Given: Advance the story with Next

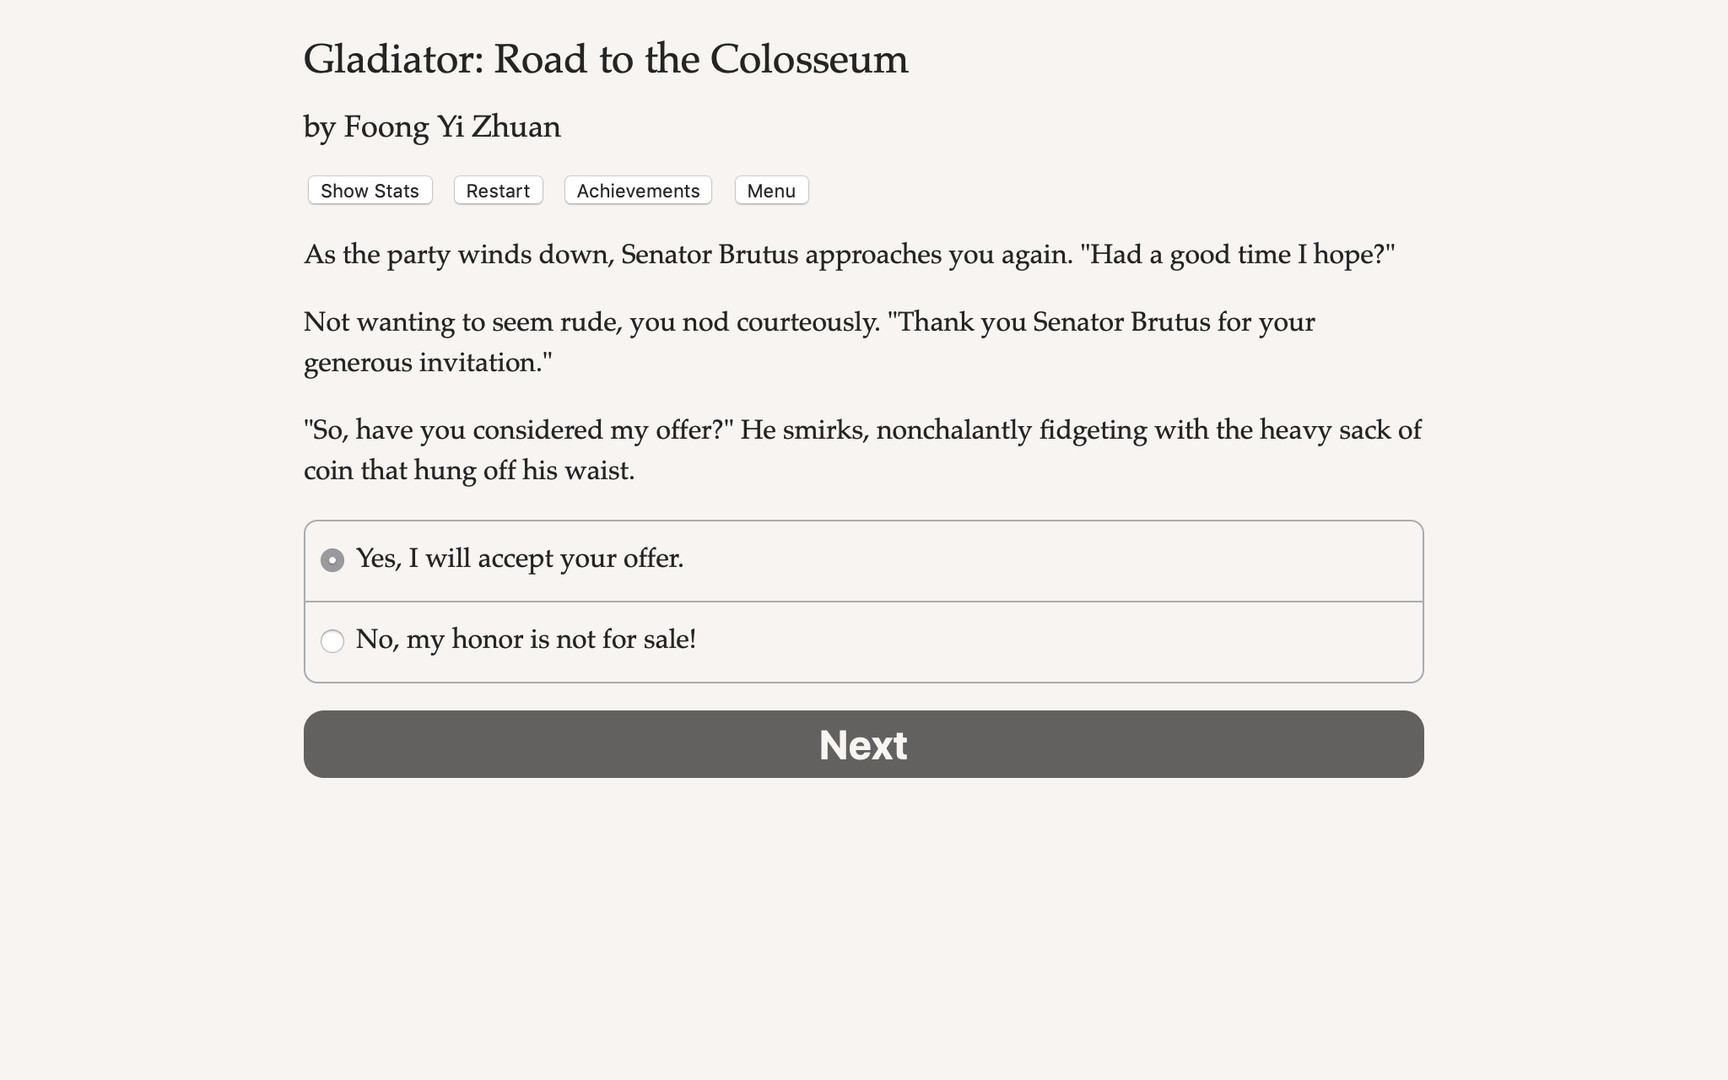Looking at the screenshot, I should click(x=863, y=744).
